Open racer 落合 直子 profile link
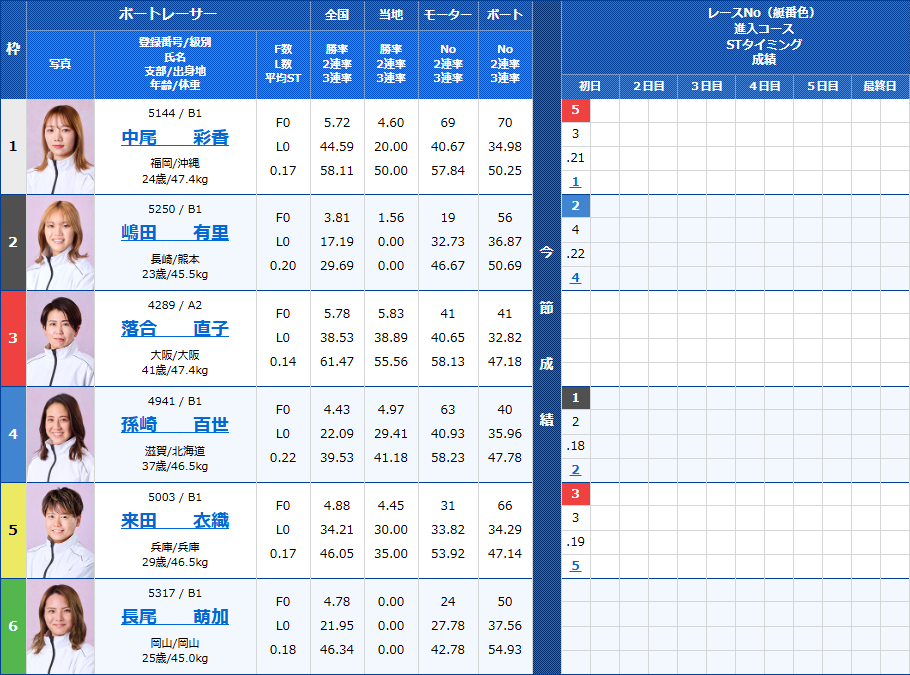The width and height of the screenshot is (910, 675). (x=175, y=329)
